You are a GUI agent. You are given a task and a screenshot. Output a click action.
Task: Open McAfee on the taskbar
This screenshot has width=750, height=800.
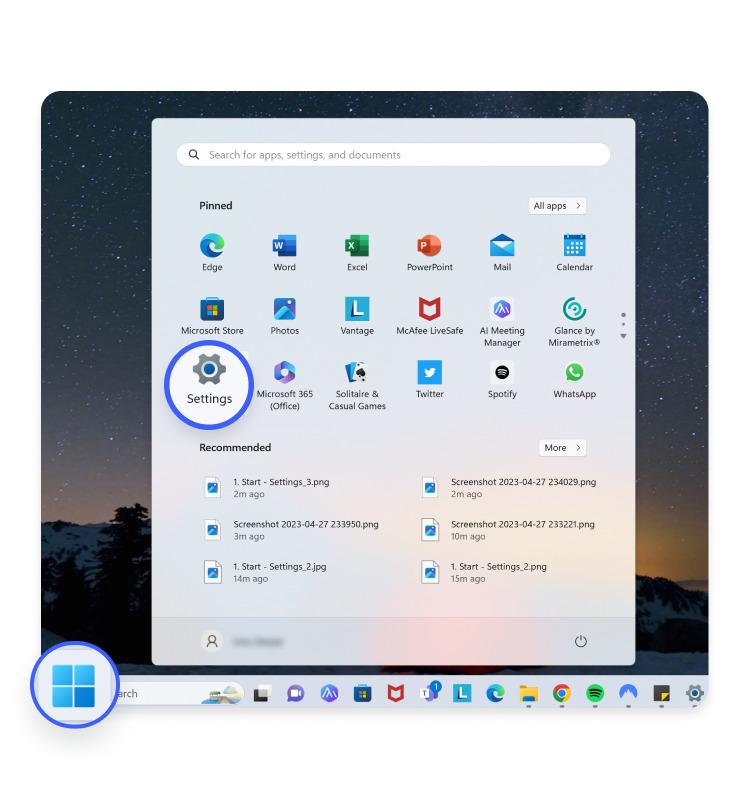395,694
